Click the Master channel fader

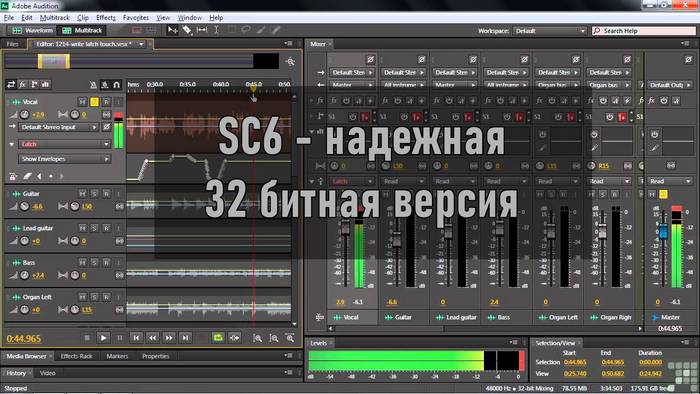pos(663,232)
